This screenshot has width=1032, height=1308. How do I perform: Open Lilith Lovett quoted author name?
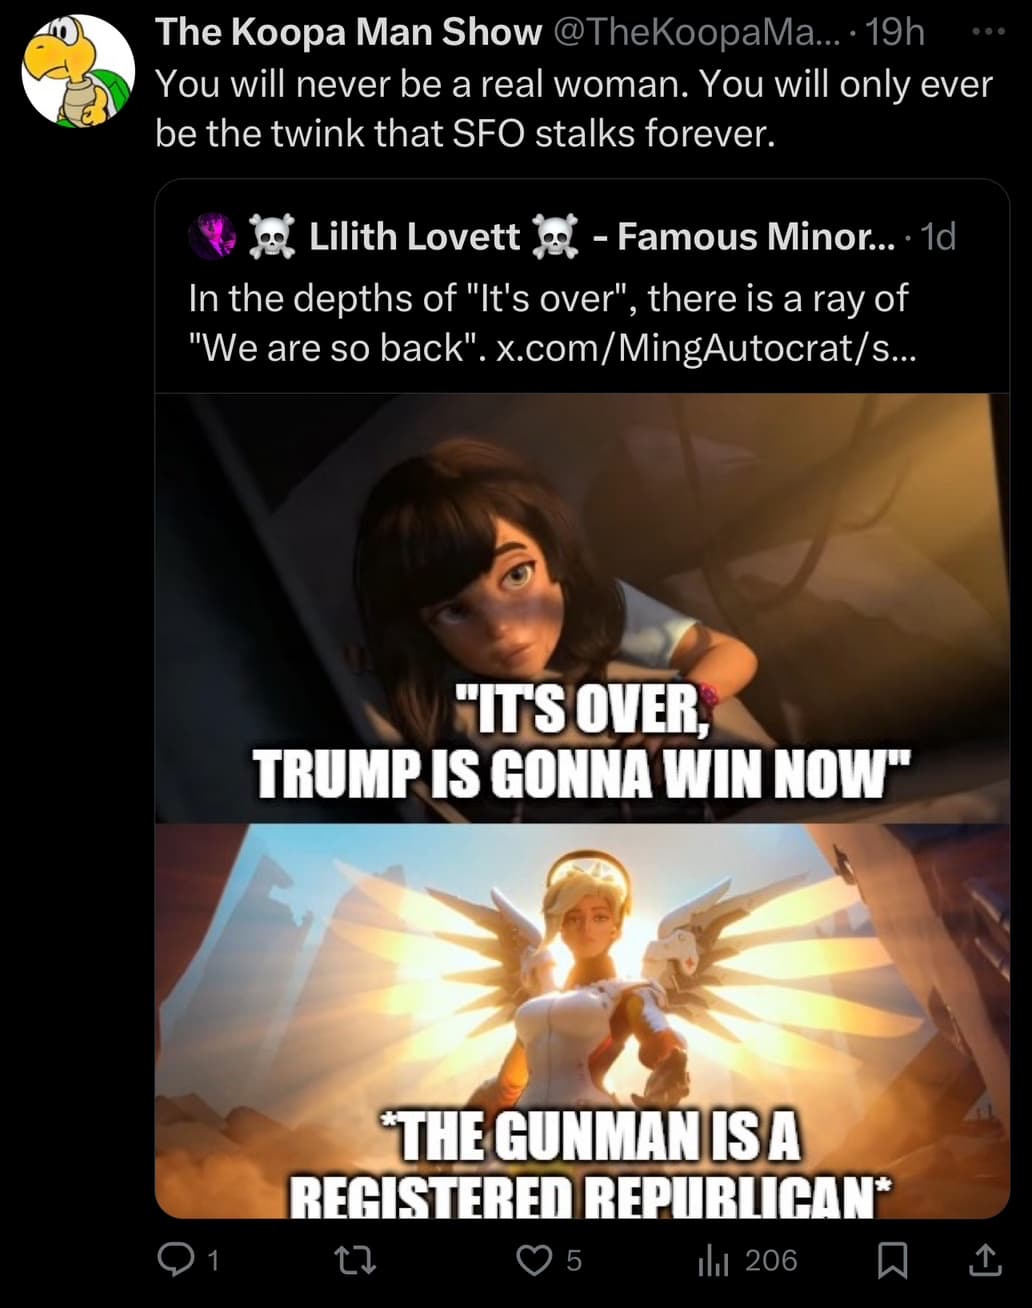point(415,236)
